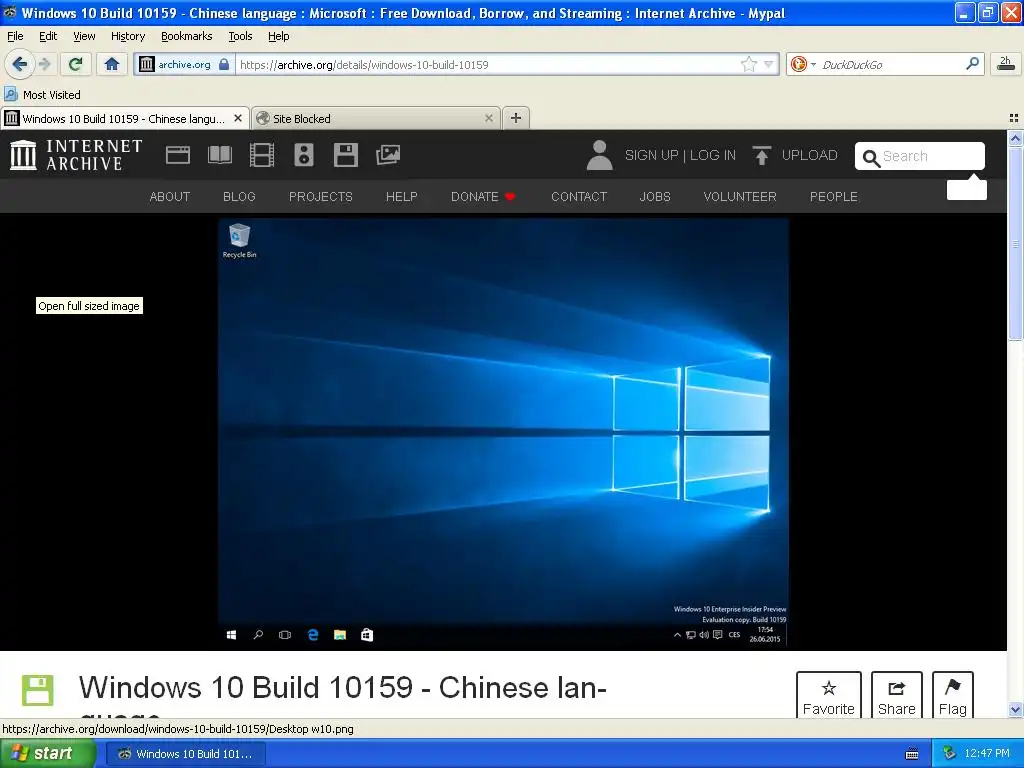Click the keyboard icon in the taskbar
The width and height of the screenshot is (1024, 768).
[x=912, y=754]
